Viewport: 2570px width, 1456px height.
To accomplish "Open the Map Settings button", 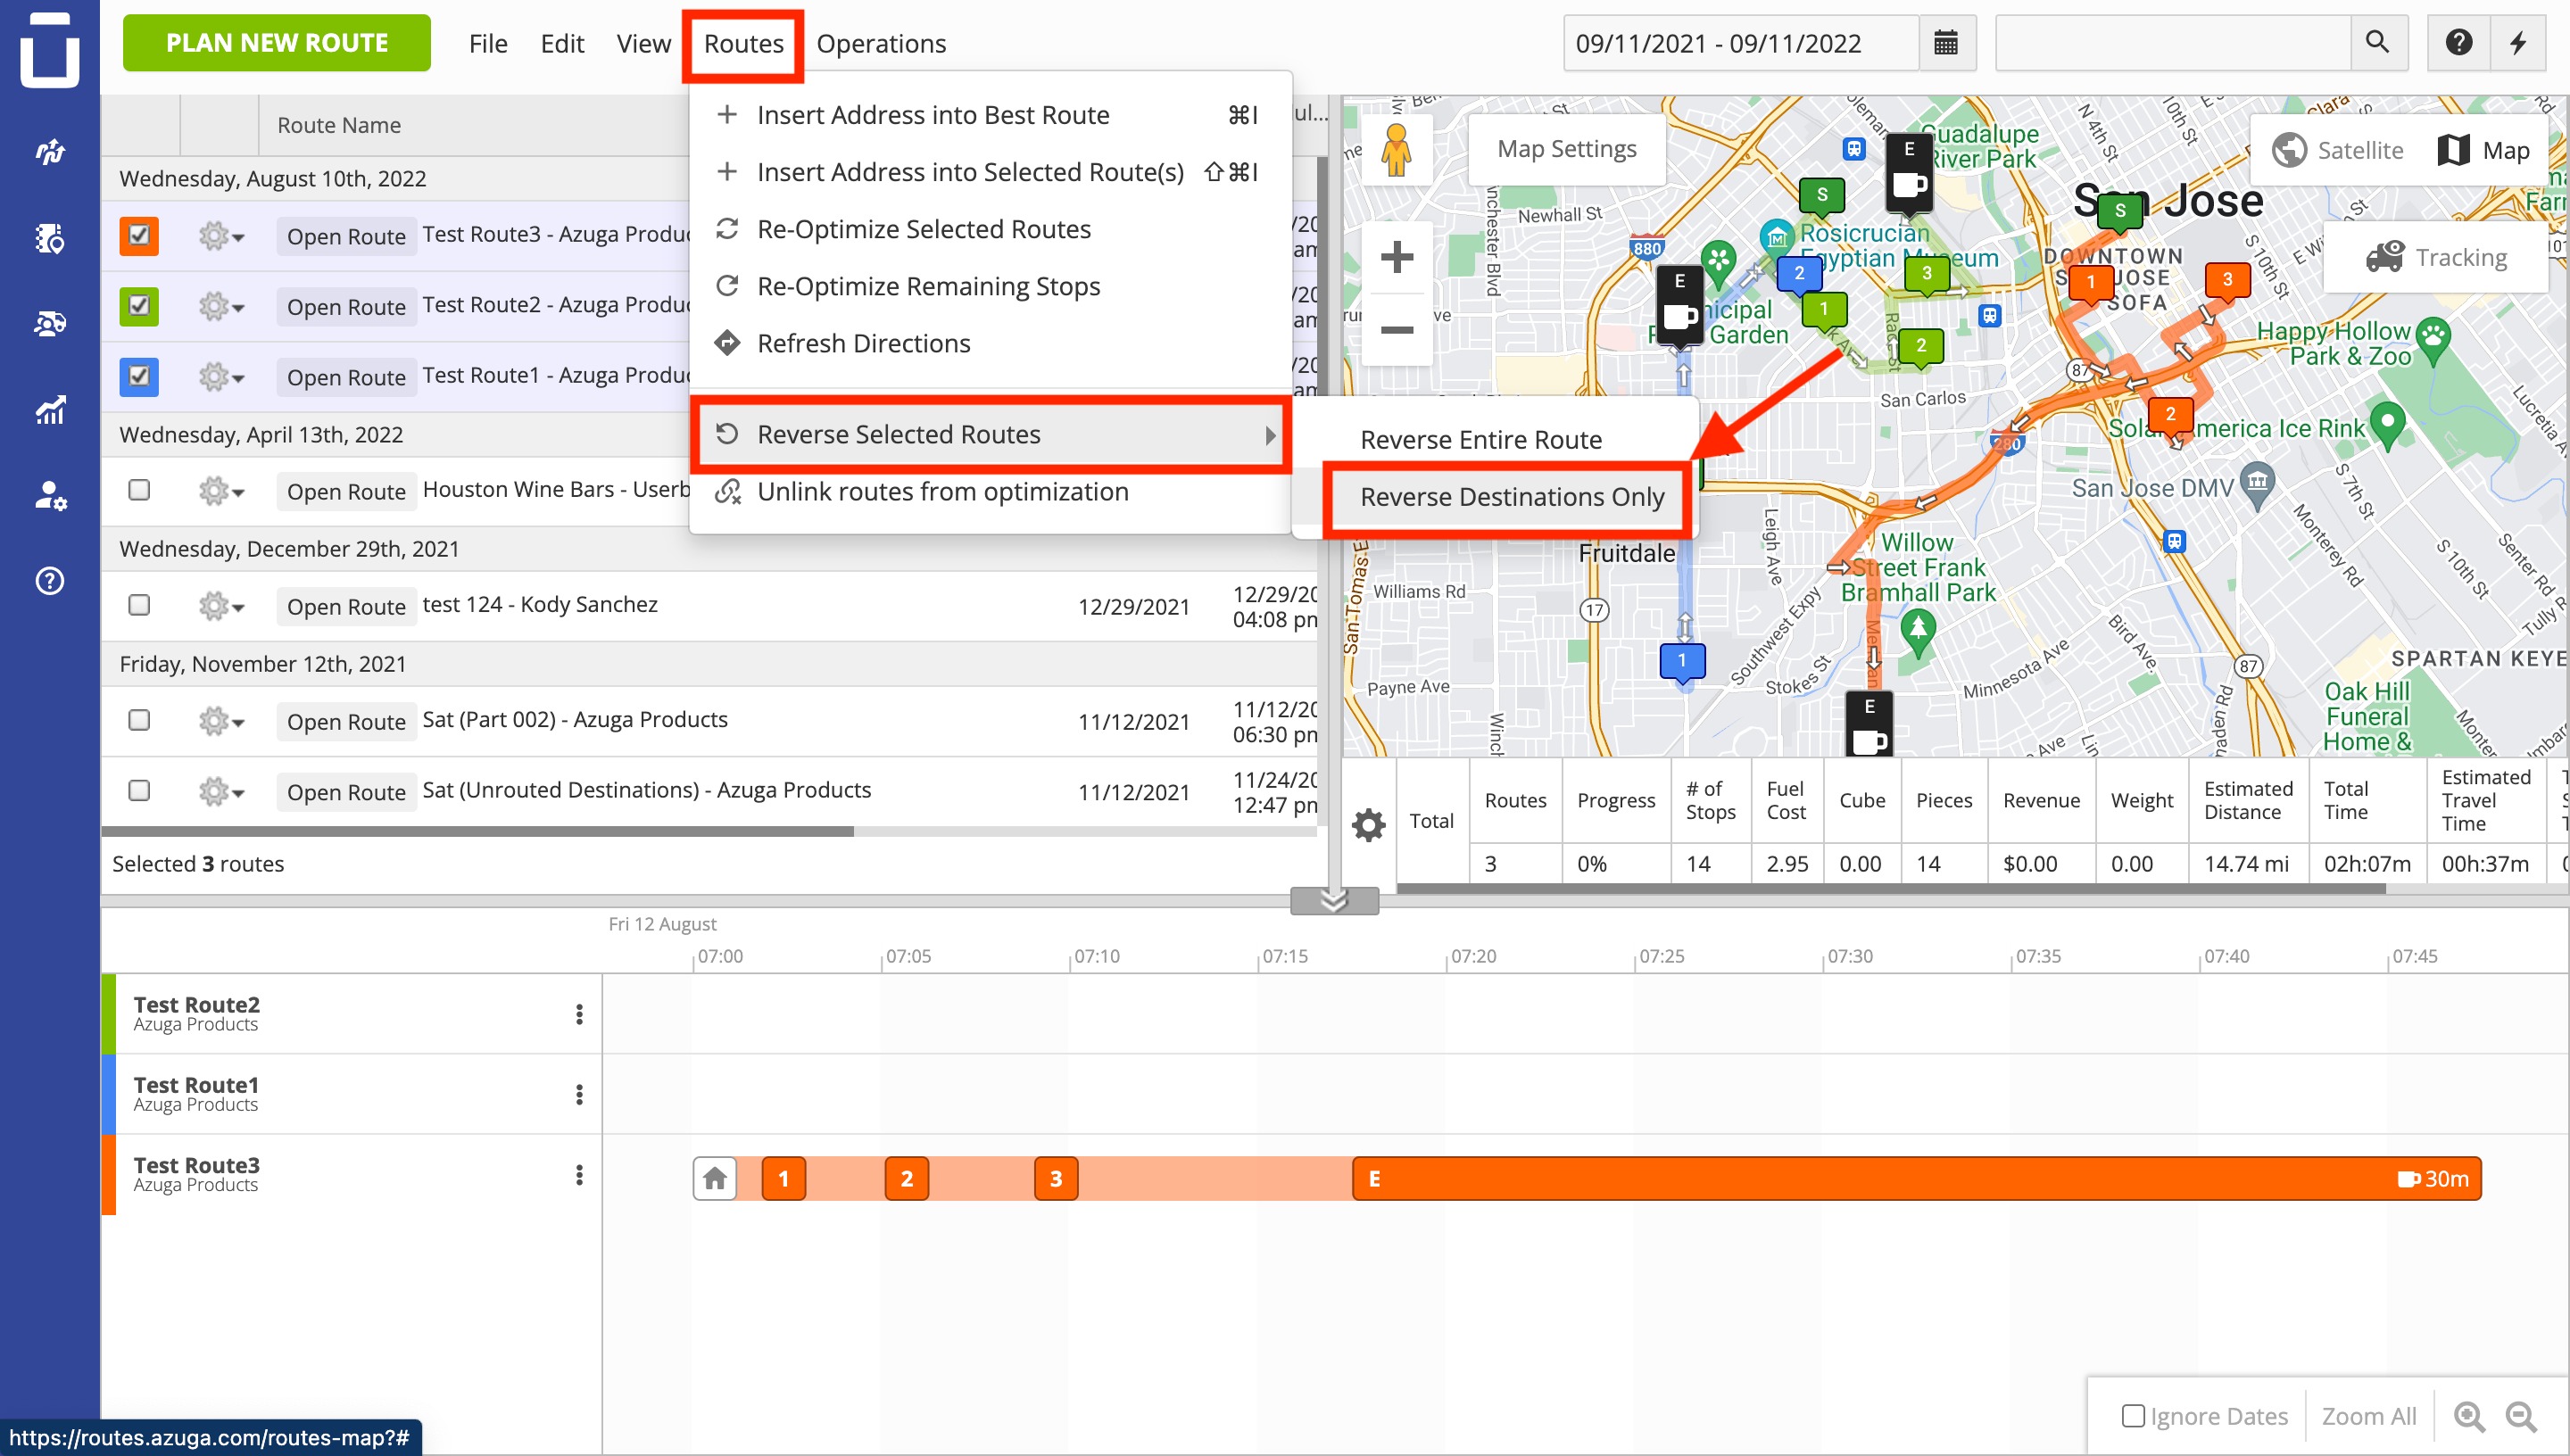I will click(1566, 149).
